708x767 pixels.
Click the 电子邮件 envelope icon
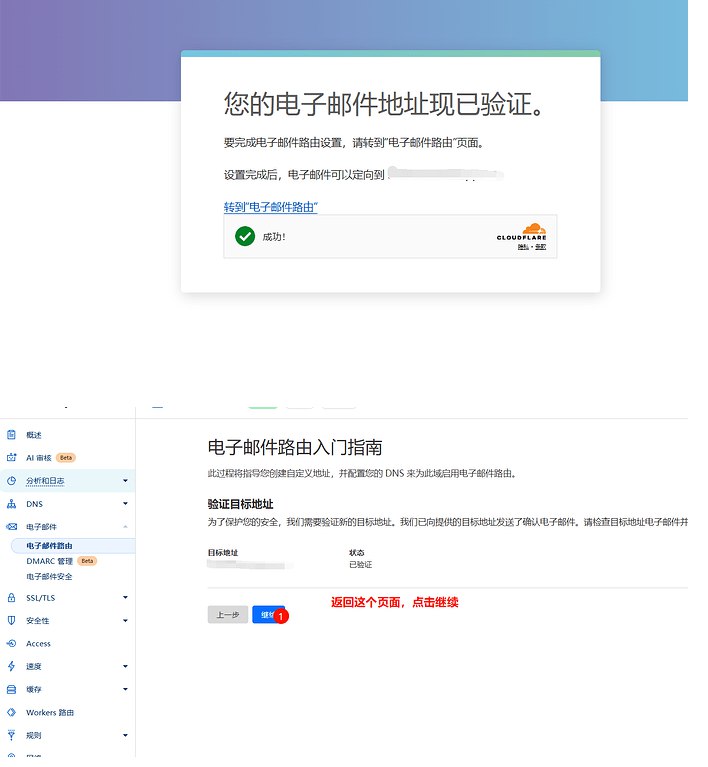(x=11, y=527)
